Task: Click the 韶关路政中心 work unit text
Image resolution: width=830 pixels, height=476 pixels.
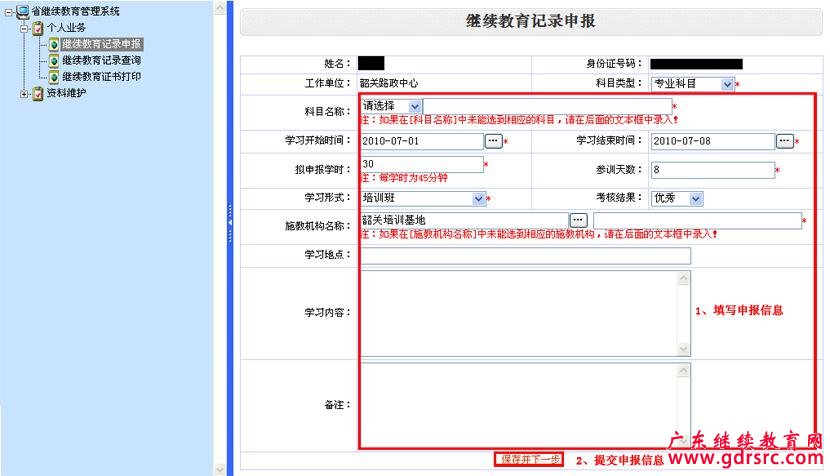Action: 389,83
